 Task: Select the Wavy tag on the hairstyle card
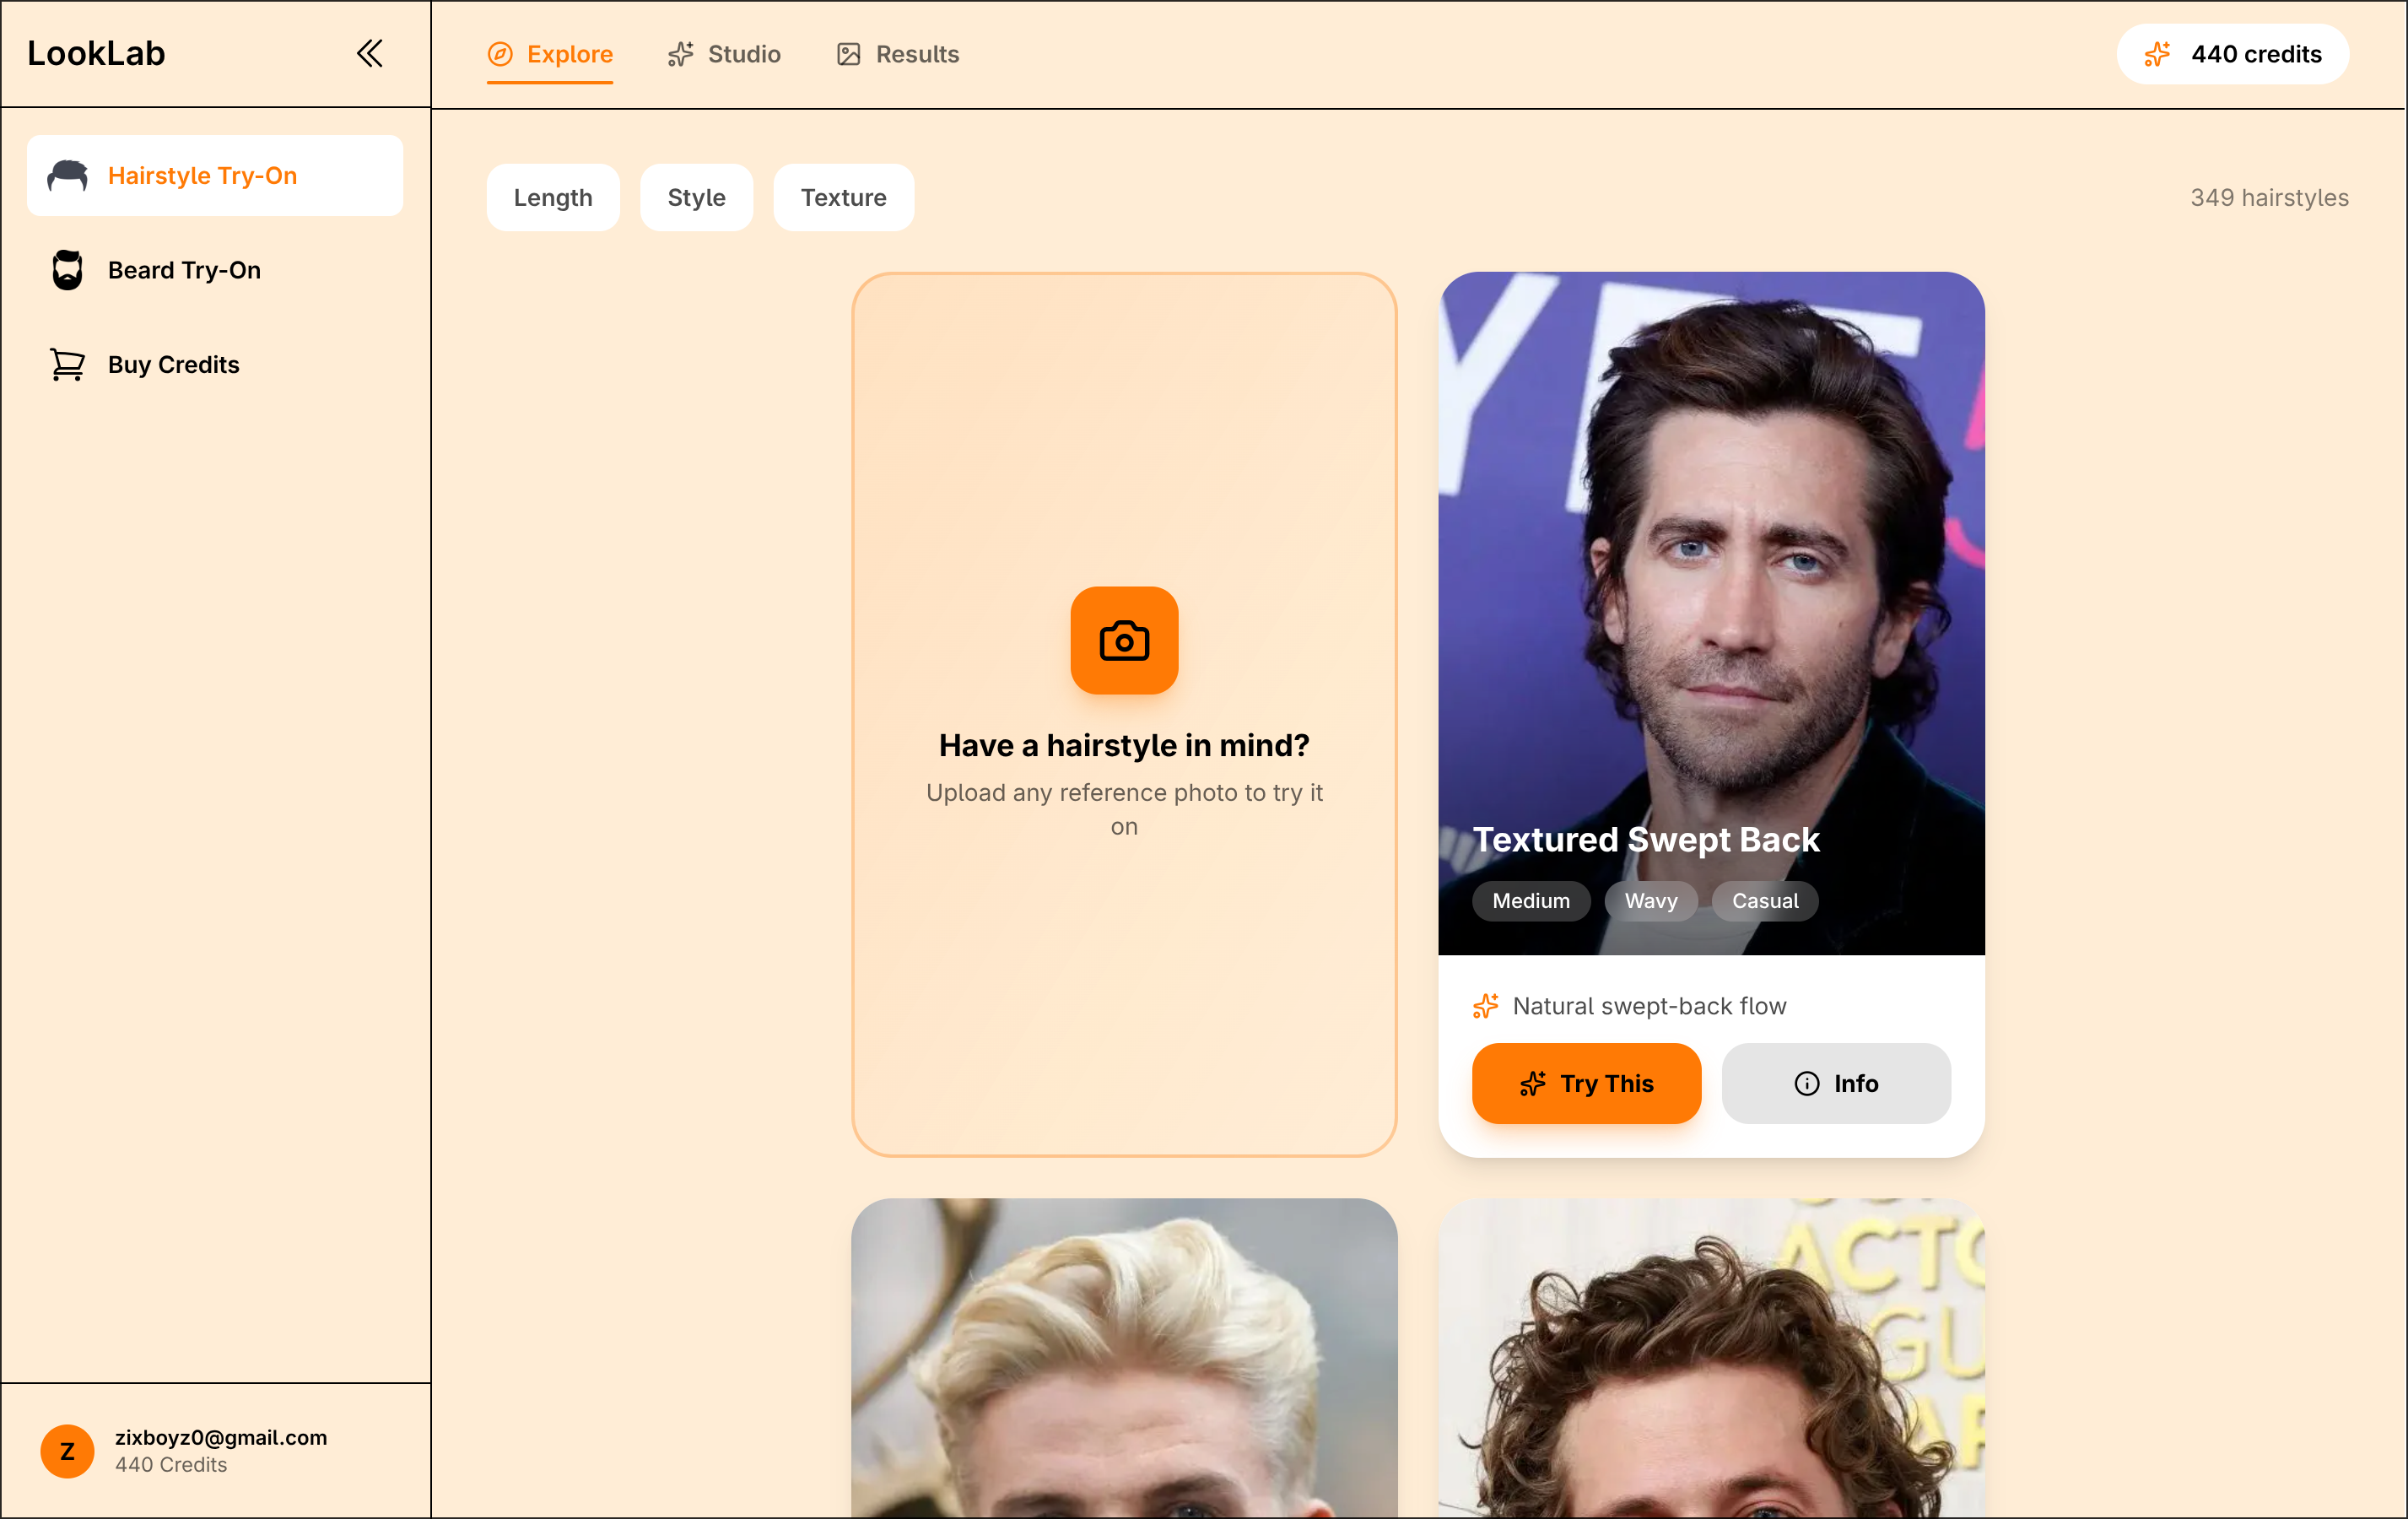click(x=1651, y=901)
